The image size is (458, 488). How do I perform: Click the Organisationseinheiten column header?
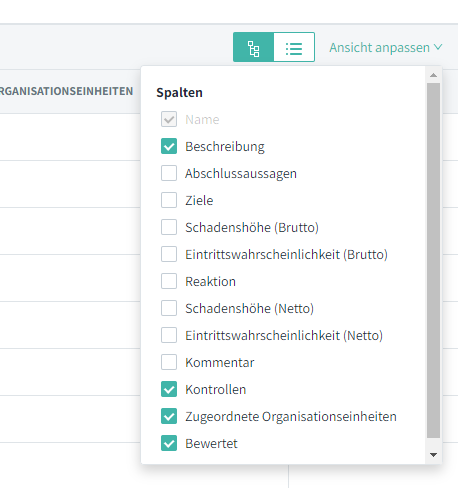click(66, 91)
